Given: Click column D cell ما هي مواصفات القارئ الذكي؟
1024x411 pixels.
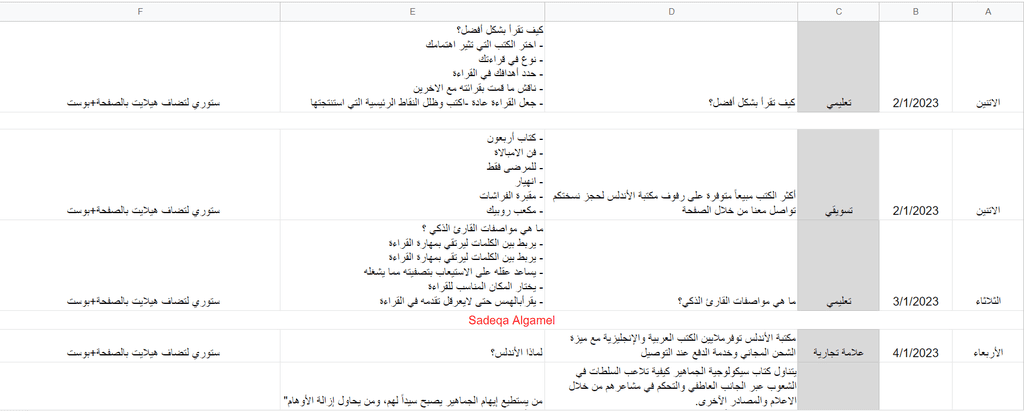Looking at the screenshot, I should pos(671,265).
